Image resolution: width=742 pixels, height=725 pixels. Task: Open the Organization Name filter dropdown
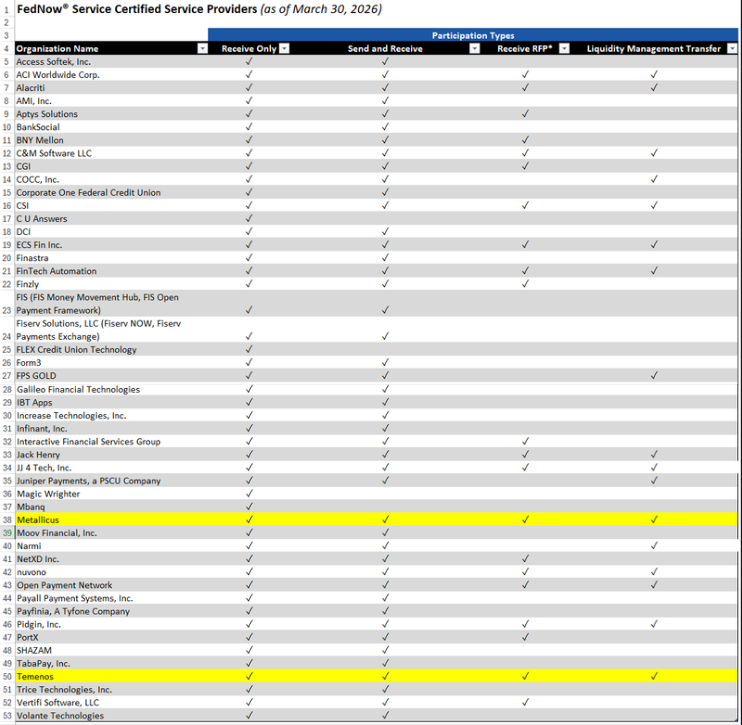[202, 48]
